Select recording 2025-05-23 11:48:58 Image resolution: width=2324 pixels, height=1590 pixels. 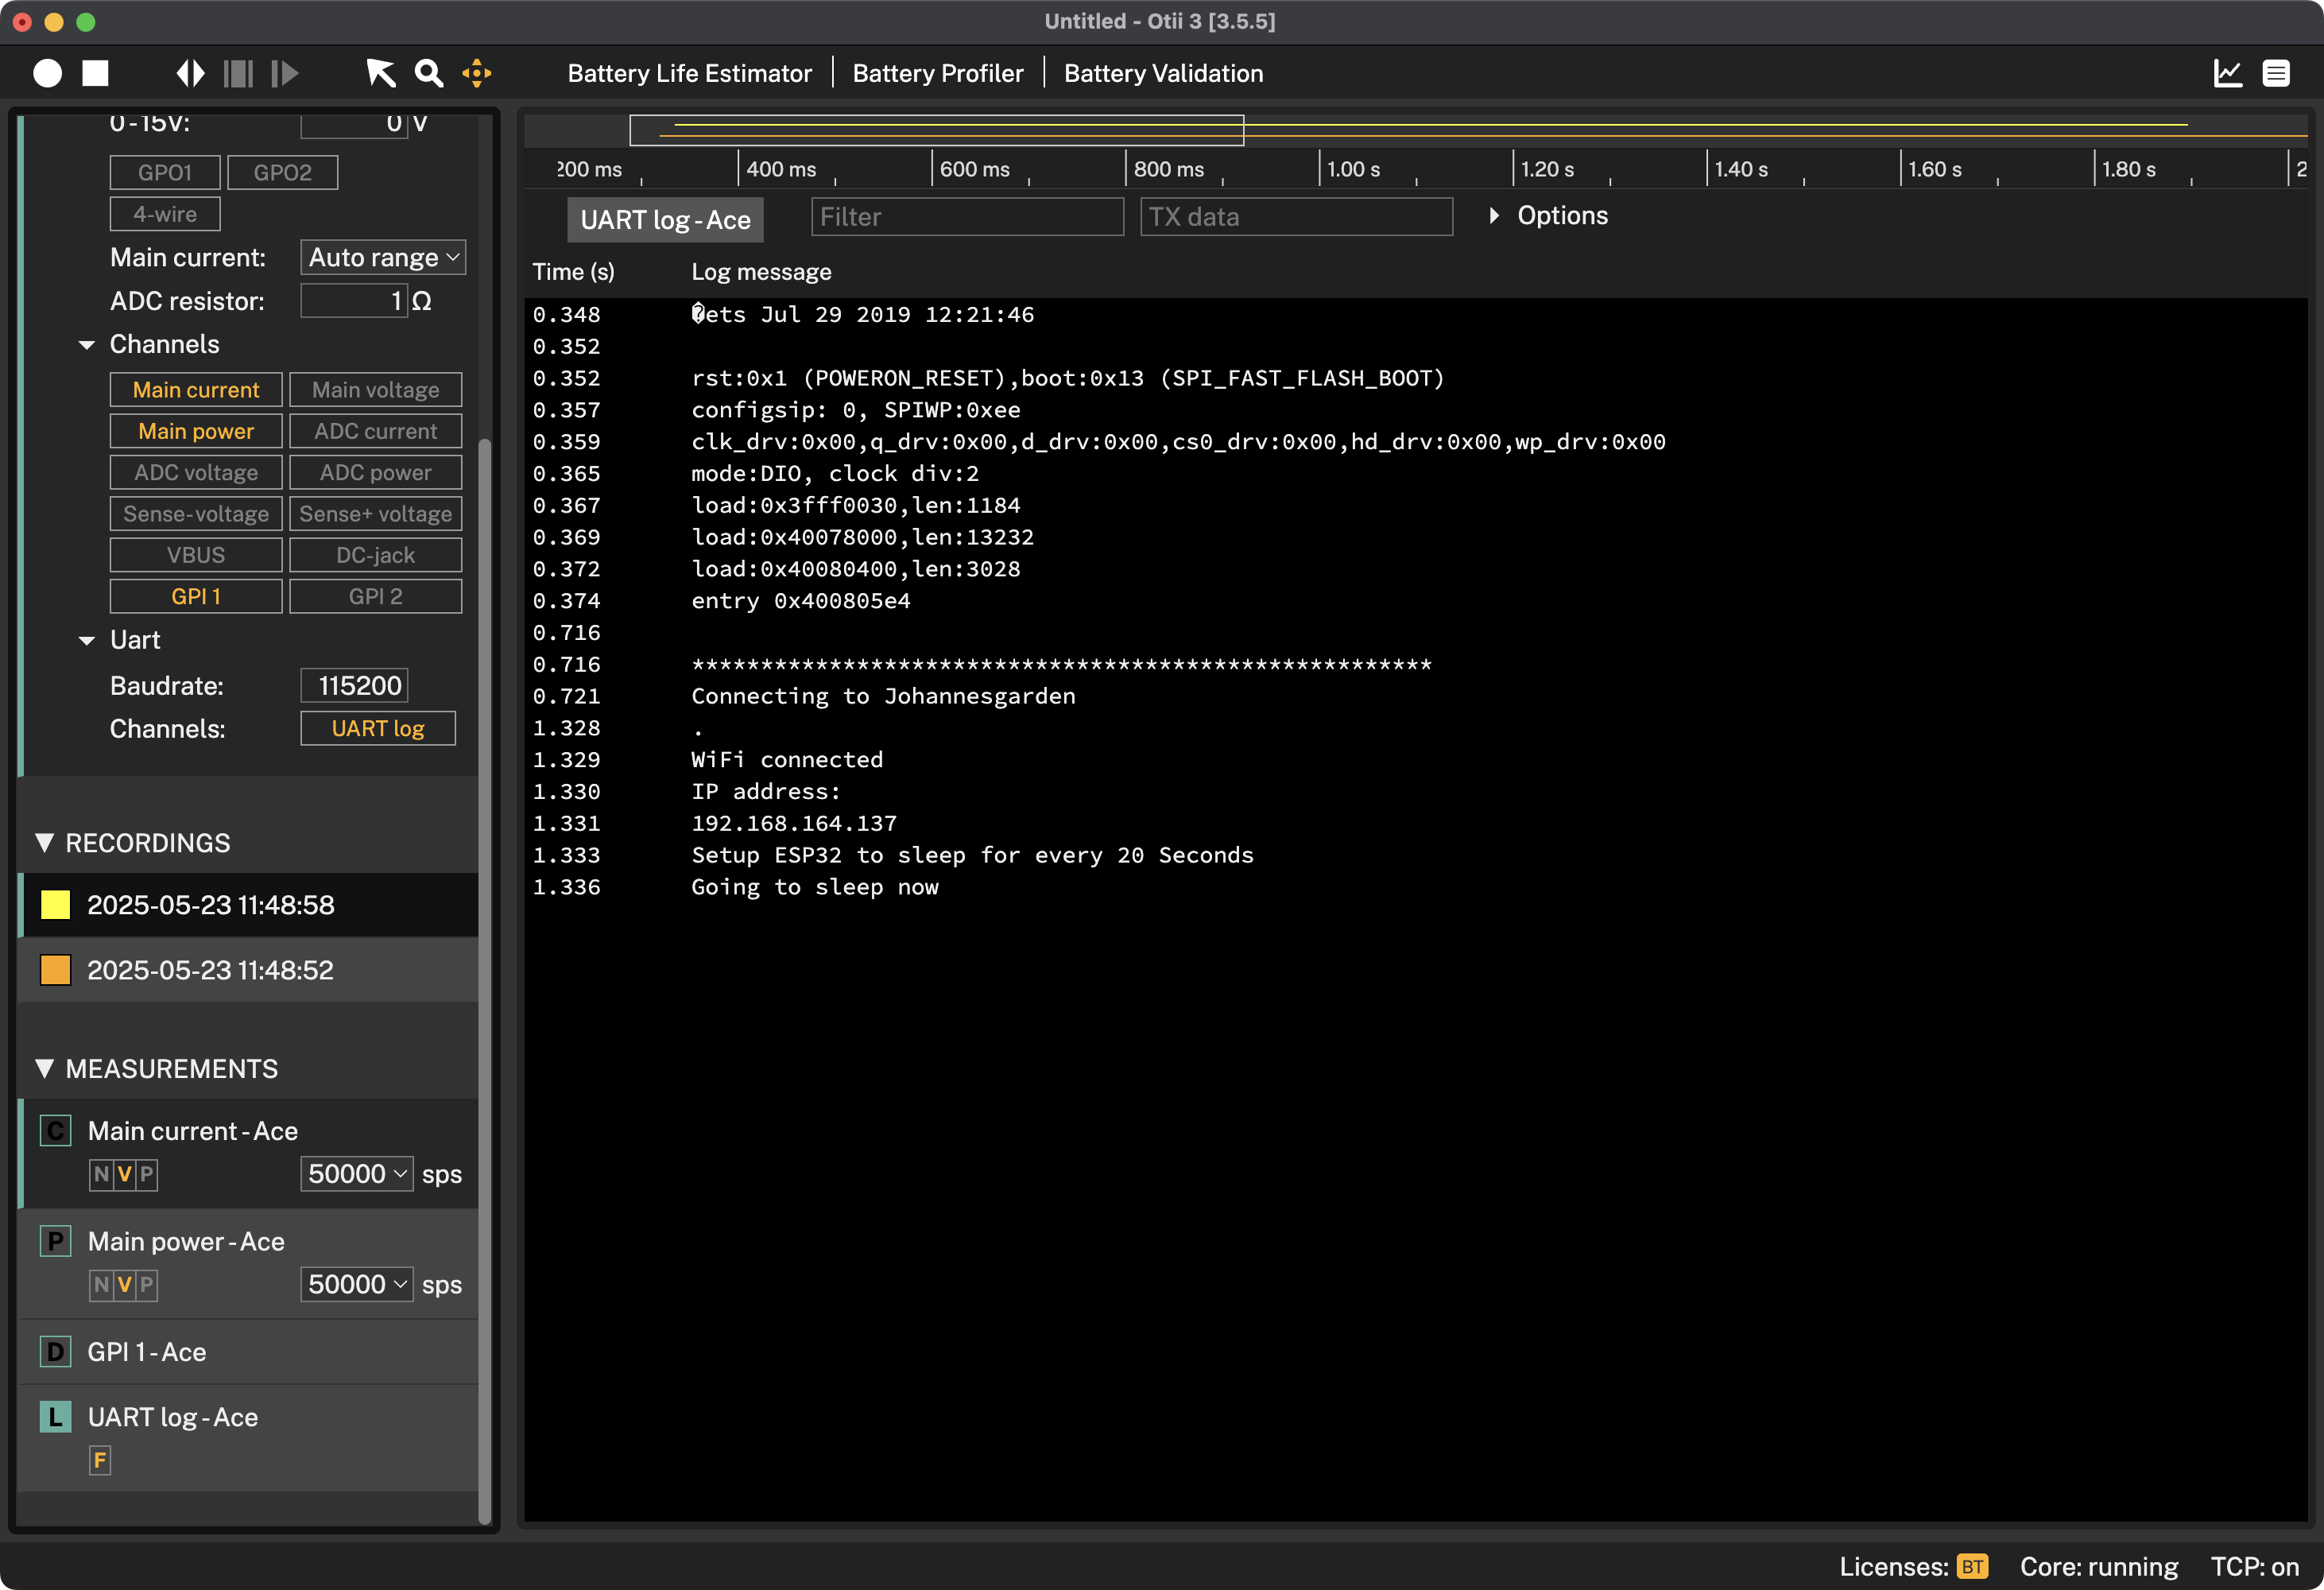pyautogui.click(x=249, y=905)
